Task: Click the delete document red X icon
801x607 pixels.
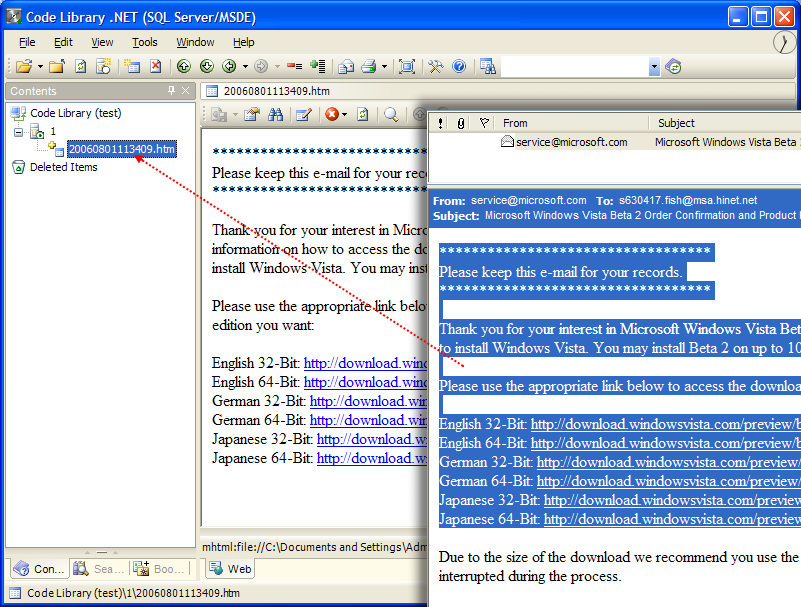Action: pos(156,66)
